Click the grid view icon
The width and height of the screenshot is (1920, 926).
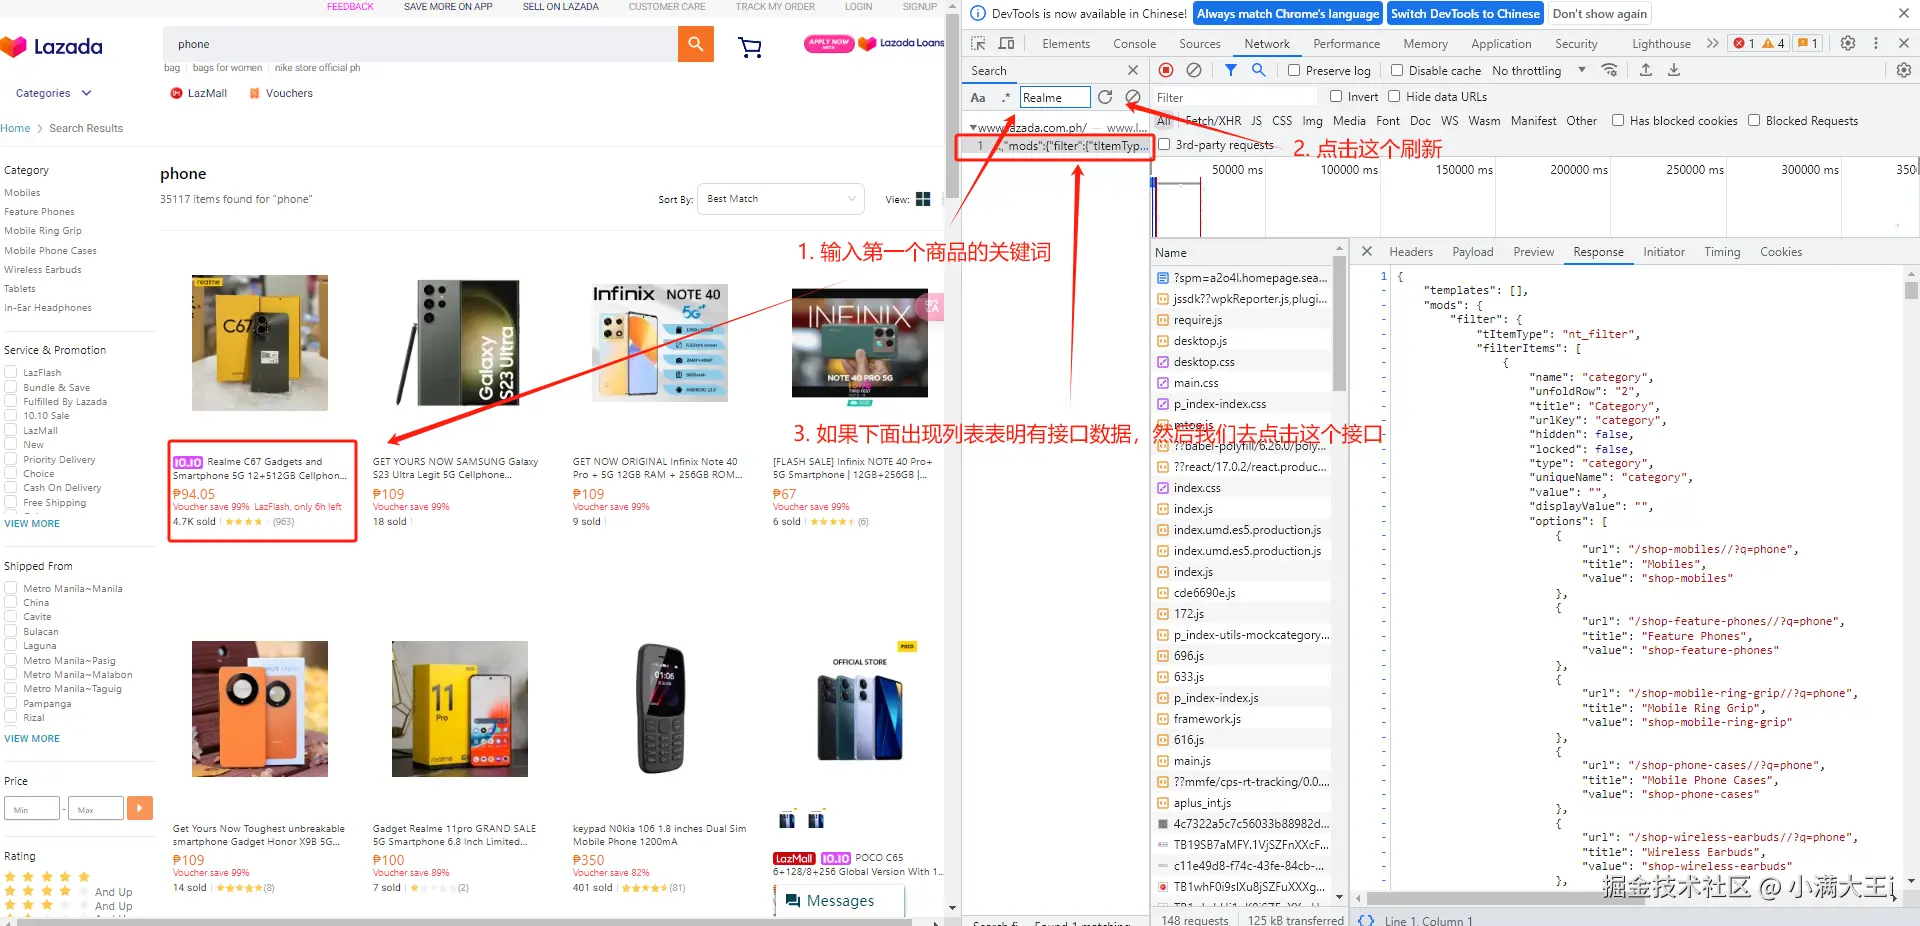[923, 199]
